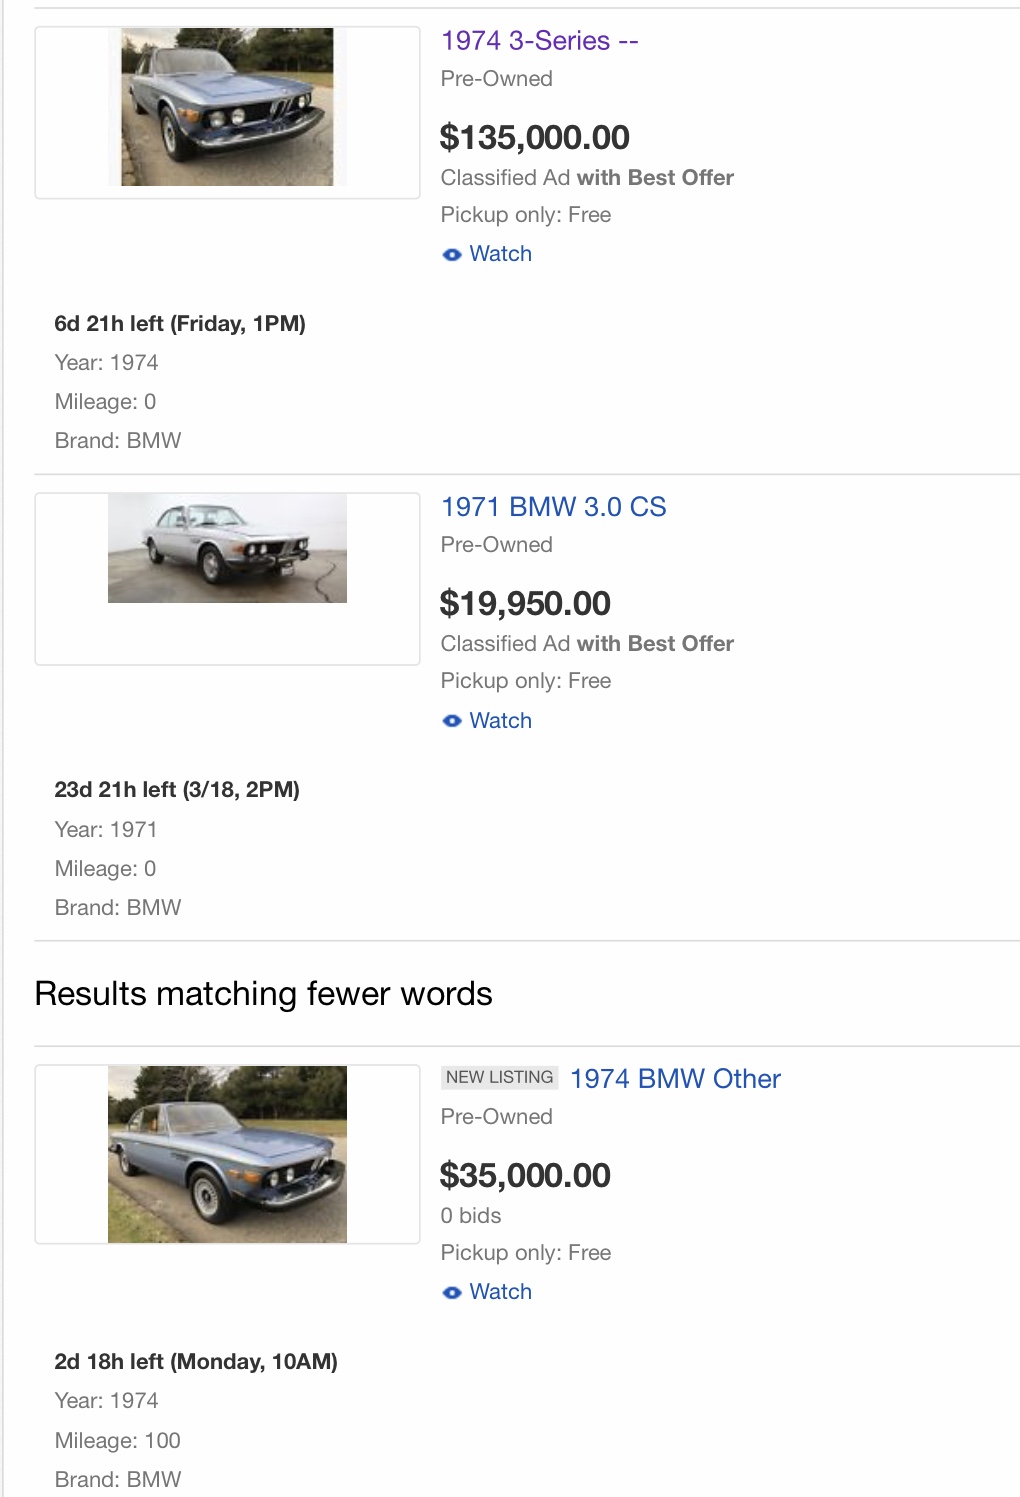1020x1497 pixels.
Task: Click the NEW LISTING badge
Action: pyautogui.click(x=499, y=1077)
